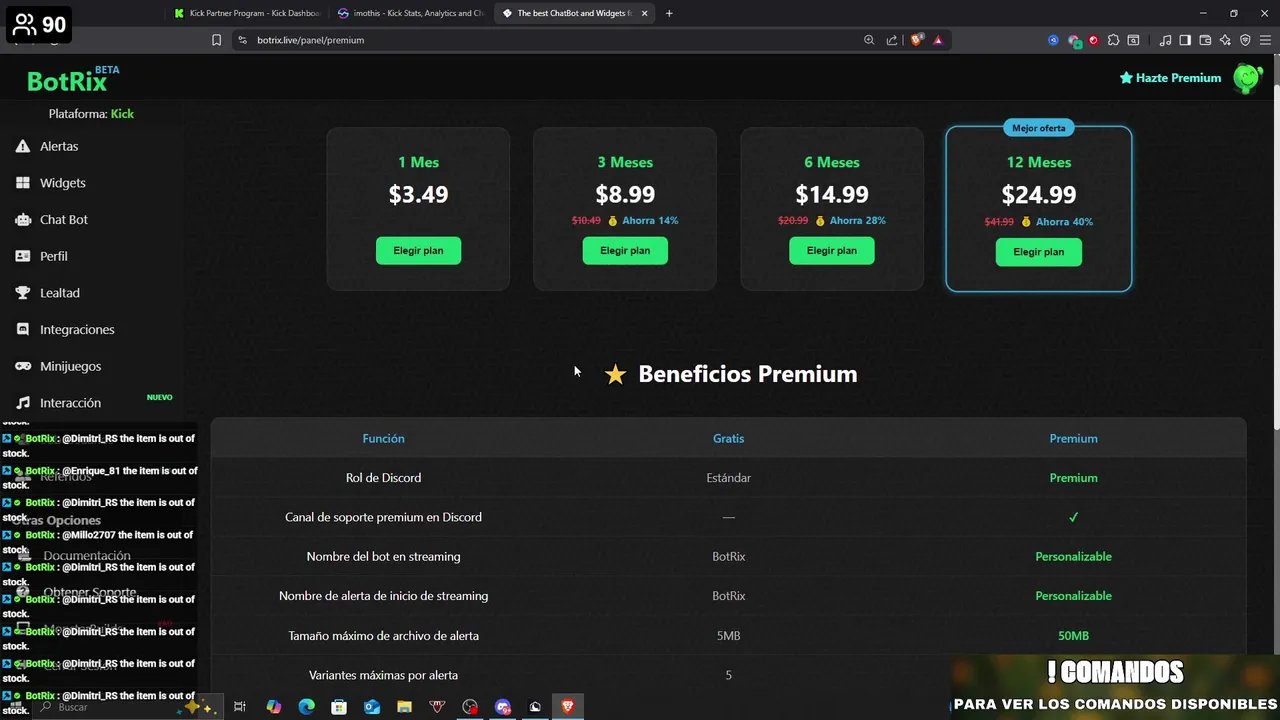1280x720 pixels.
Task: Open Outlook from the taskbar
Action: pyautogui.click(x=372, y=707)
